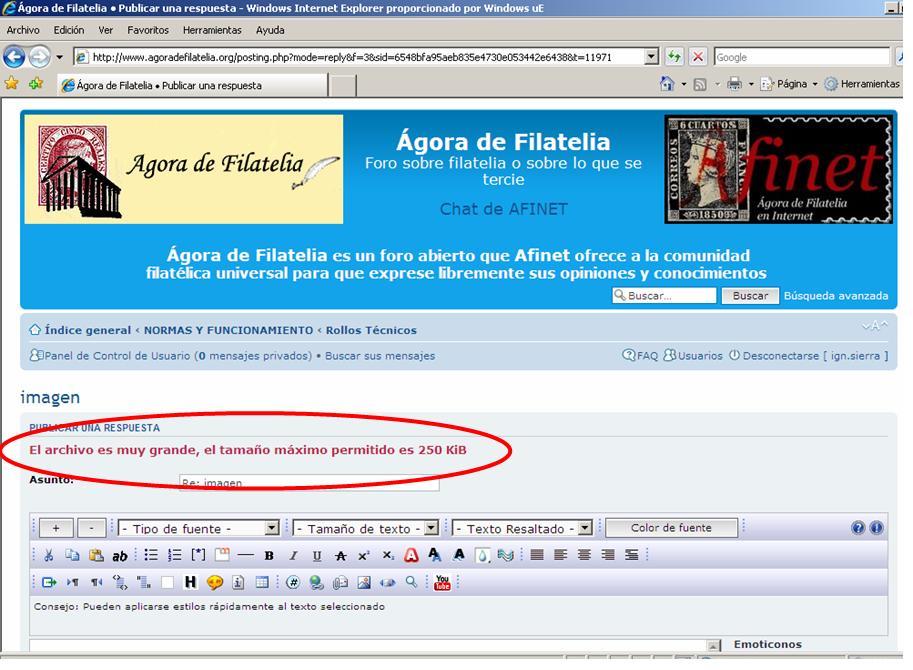The image size is (913, 670).
Task: Insert a horizontal line rule
Action: pyautogui.click(x=246, y=555)
